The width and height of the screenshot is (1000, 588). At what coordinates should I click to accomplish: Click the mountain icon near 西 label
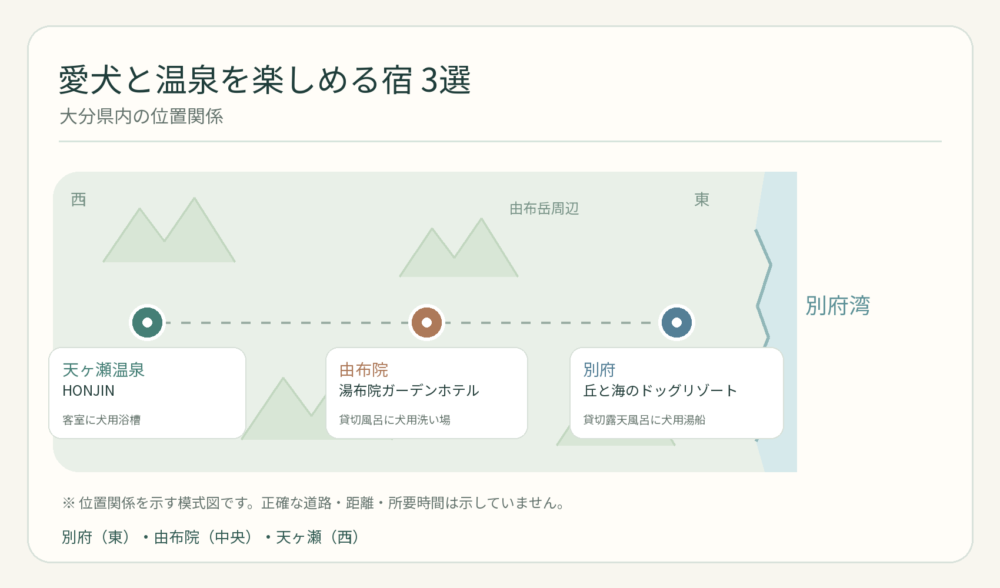tap(169, 230)
